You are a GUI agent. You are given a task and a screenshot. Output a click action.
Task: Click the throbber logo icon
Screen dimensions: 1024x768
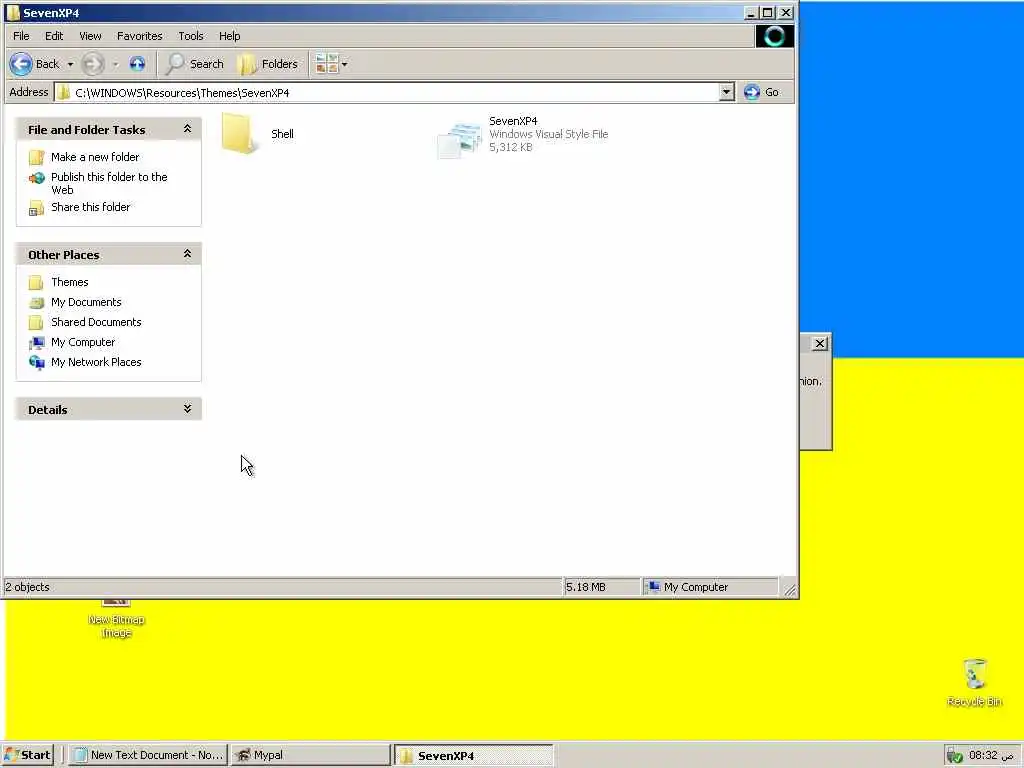(775, 36)
